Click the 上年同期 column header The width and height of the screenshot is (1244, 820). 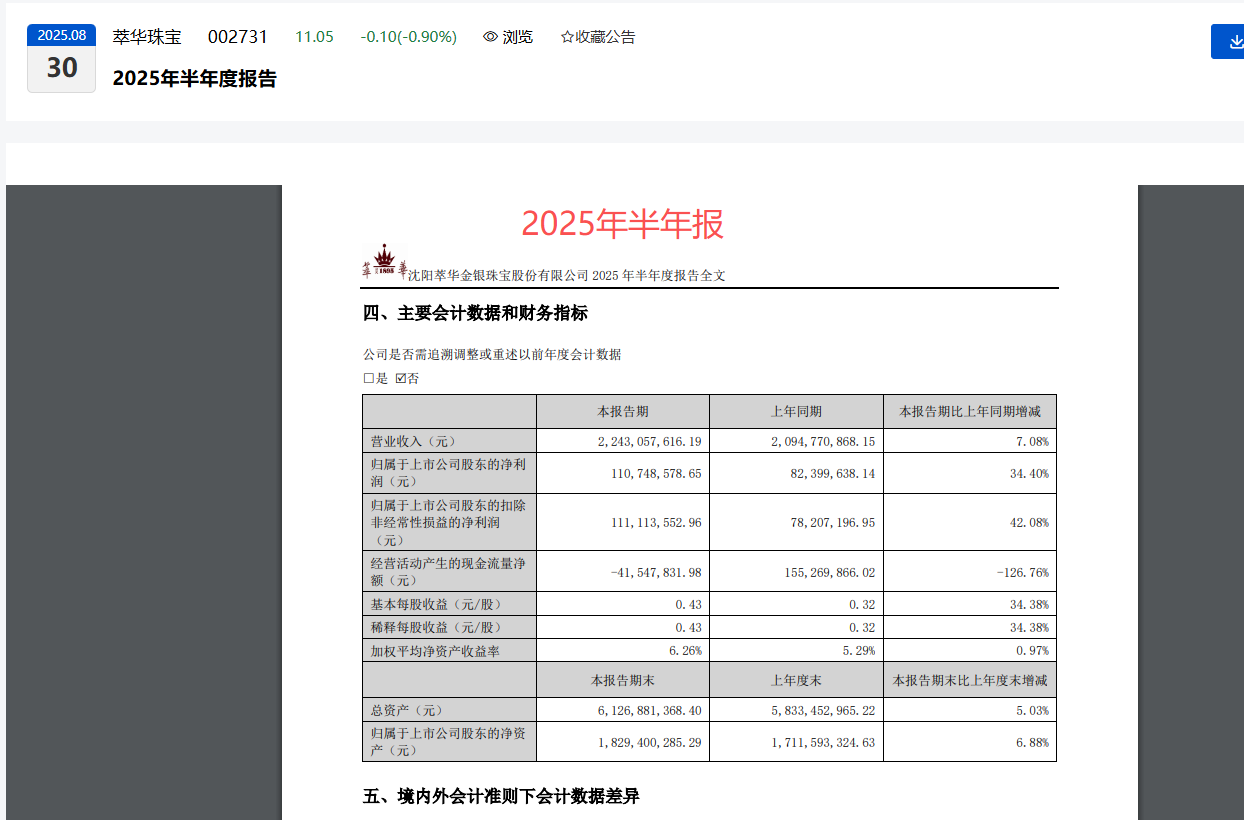coord(796,412)
